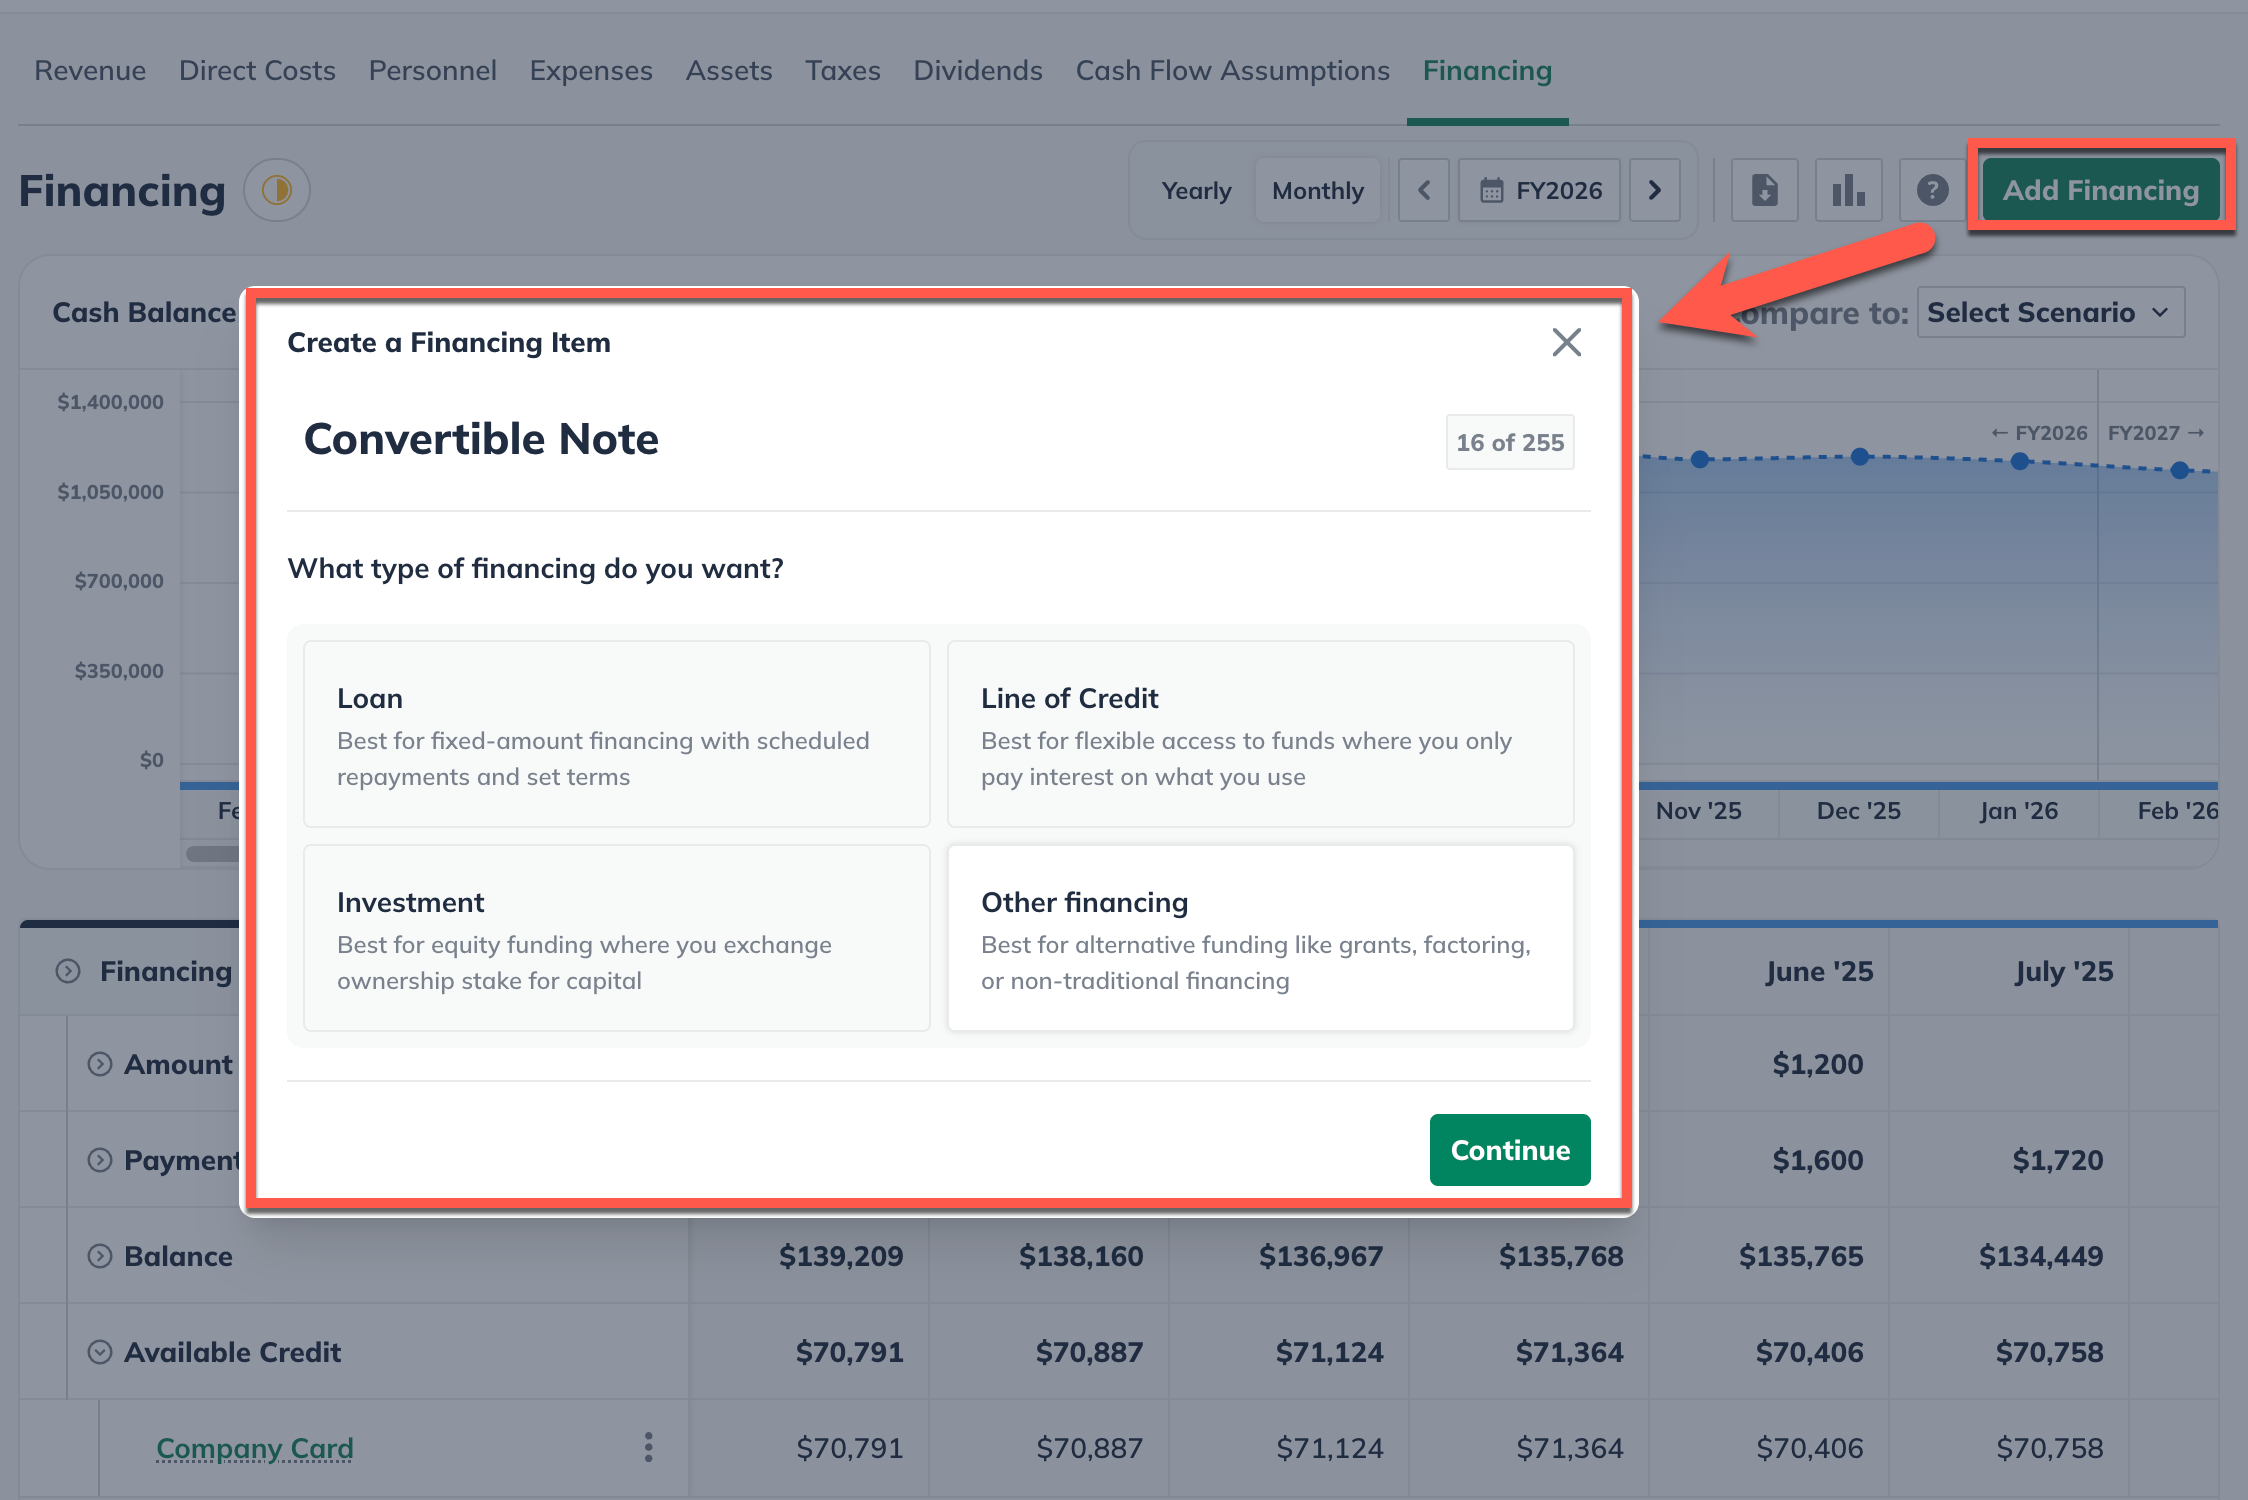Choose the Investment financing type
The width and height of the screenshot is (2248, 1500).
pyautogui.click(x=616, y=938)
